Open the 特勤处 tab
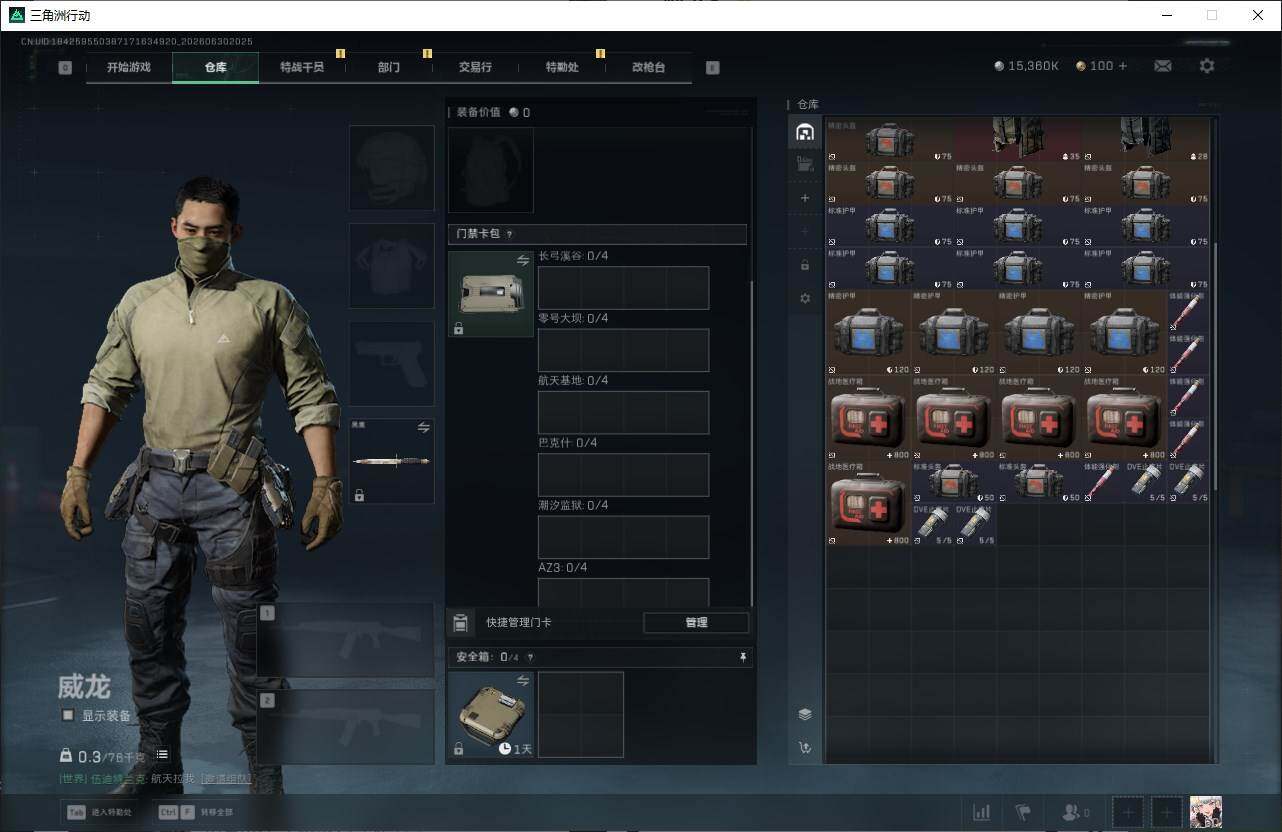This screenshot has height=832, width=1282. (x=562, y=68)
